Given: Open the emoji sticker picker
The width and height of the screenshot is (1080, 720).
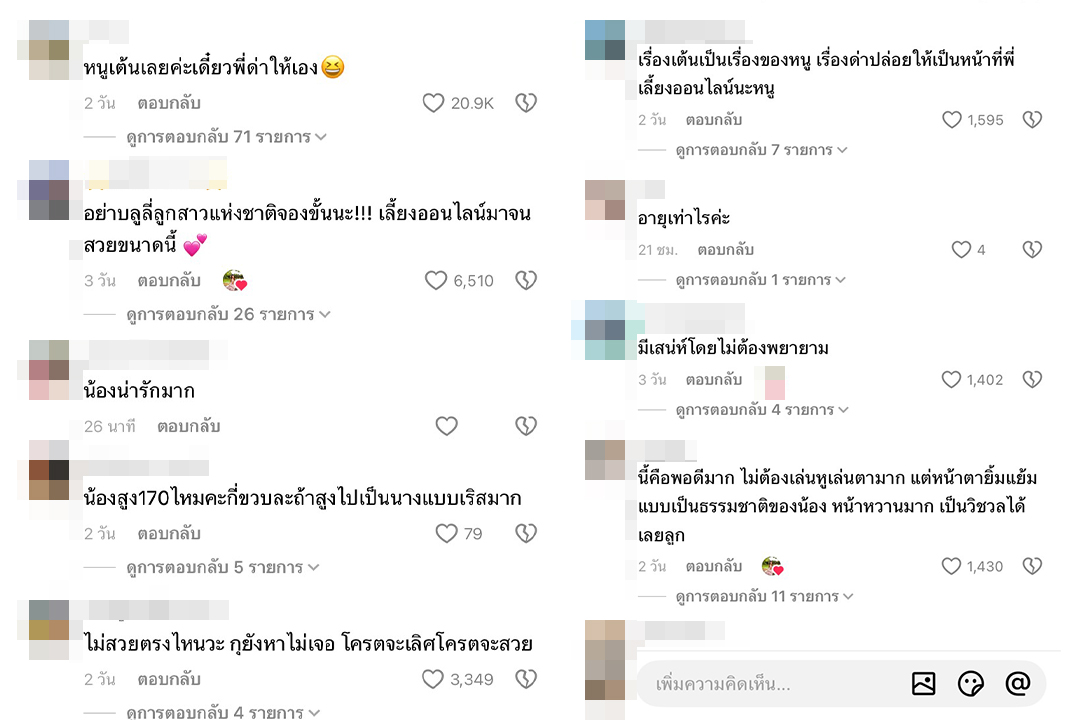Looking at the screenshot, I should tap(970, 683).
